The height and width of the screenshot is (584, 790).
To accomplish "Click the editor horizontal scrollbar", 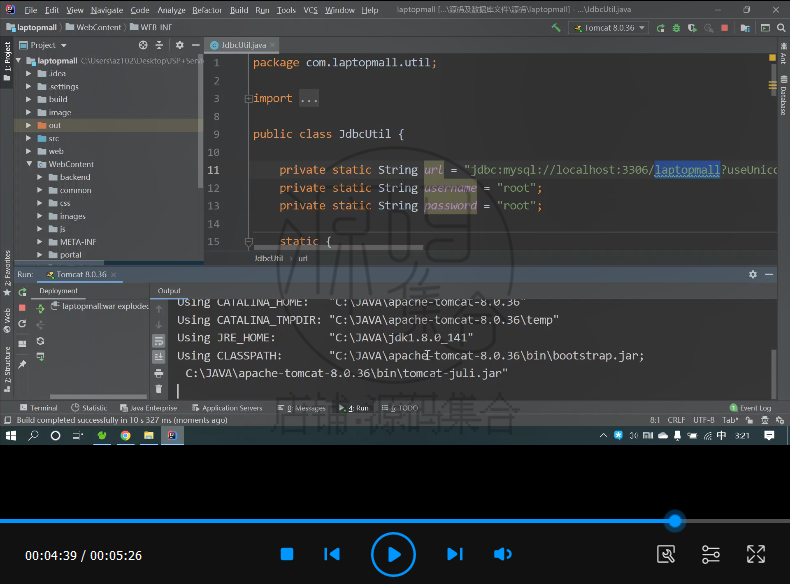I will pyautogui.click(x=339, y=247).
